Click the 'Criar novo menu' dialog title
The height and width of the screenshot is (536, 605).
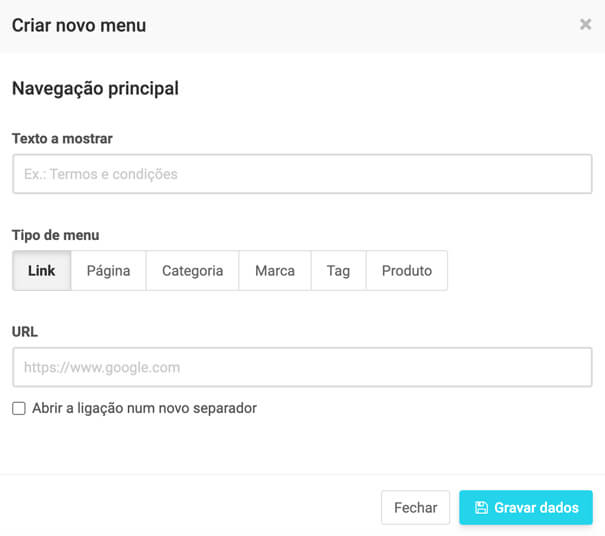click(79, 25)
